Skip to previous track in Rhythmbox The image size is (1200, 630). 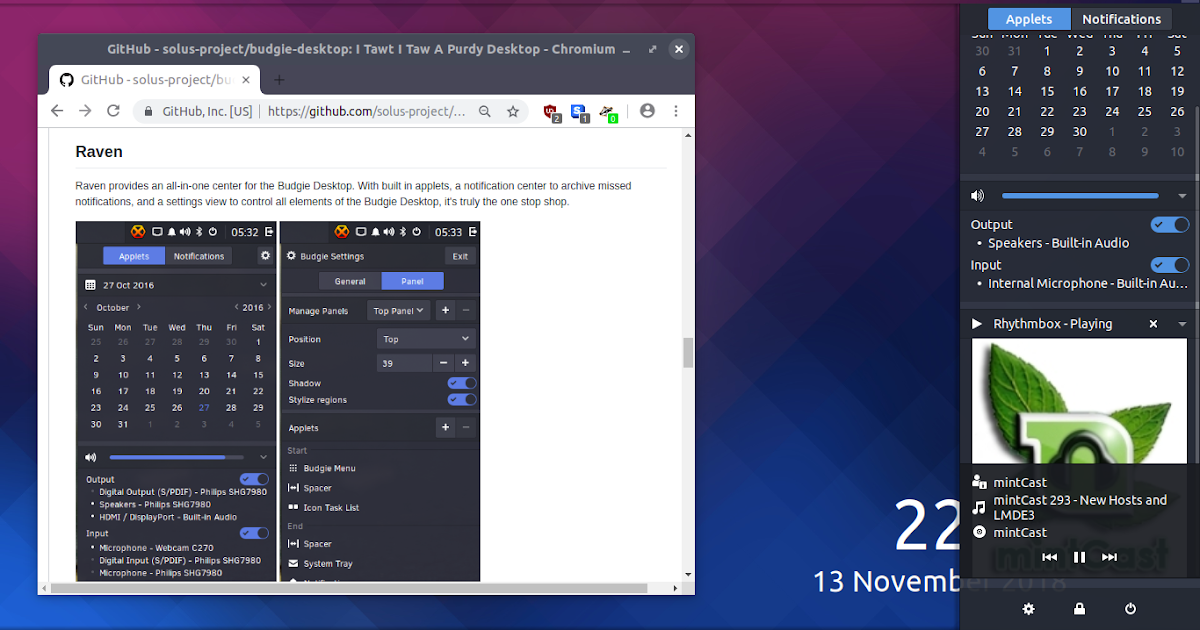coord(1049,557)
